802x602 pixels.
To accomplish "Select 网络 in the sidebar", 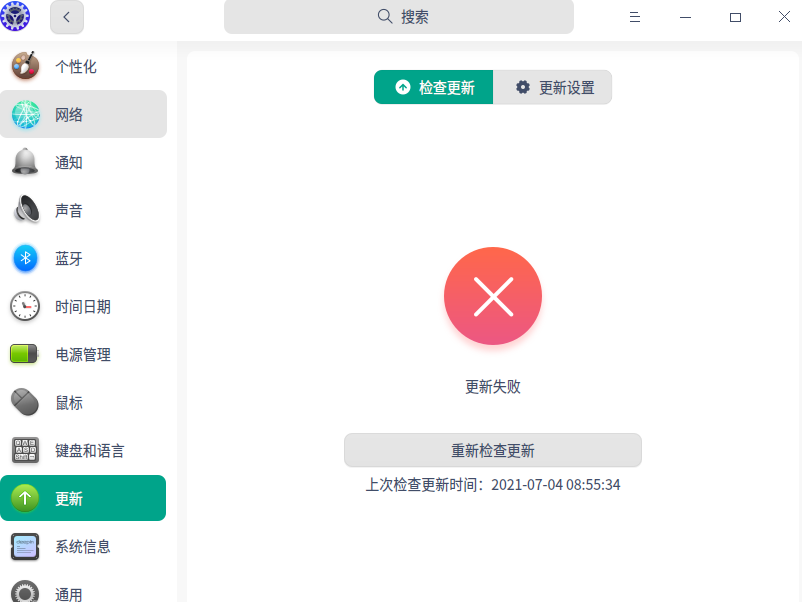I will click(69, 115).
